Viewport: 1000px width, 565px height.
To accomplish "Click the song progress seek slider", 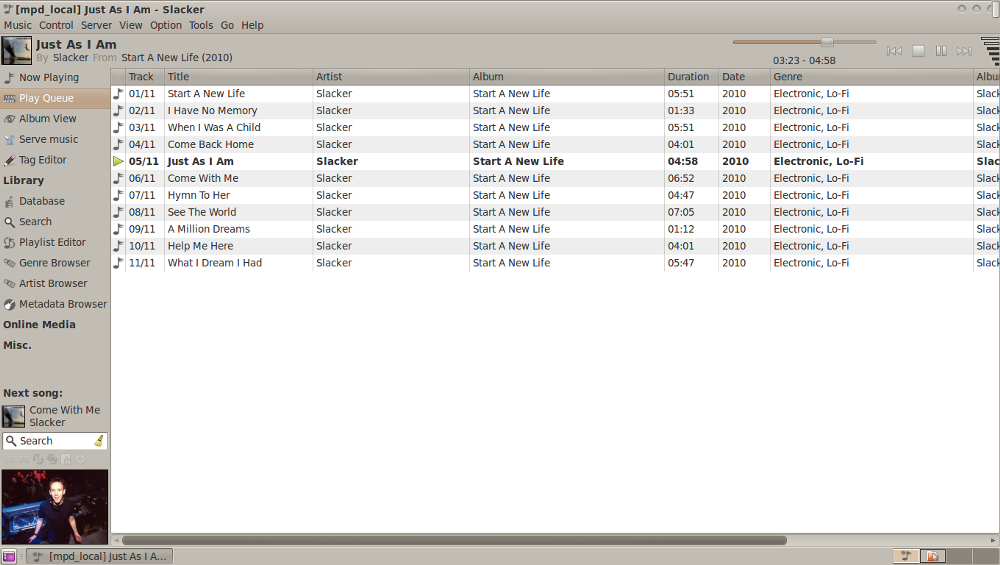I will pyautogui.click(x=804, y=42).
